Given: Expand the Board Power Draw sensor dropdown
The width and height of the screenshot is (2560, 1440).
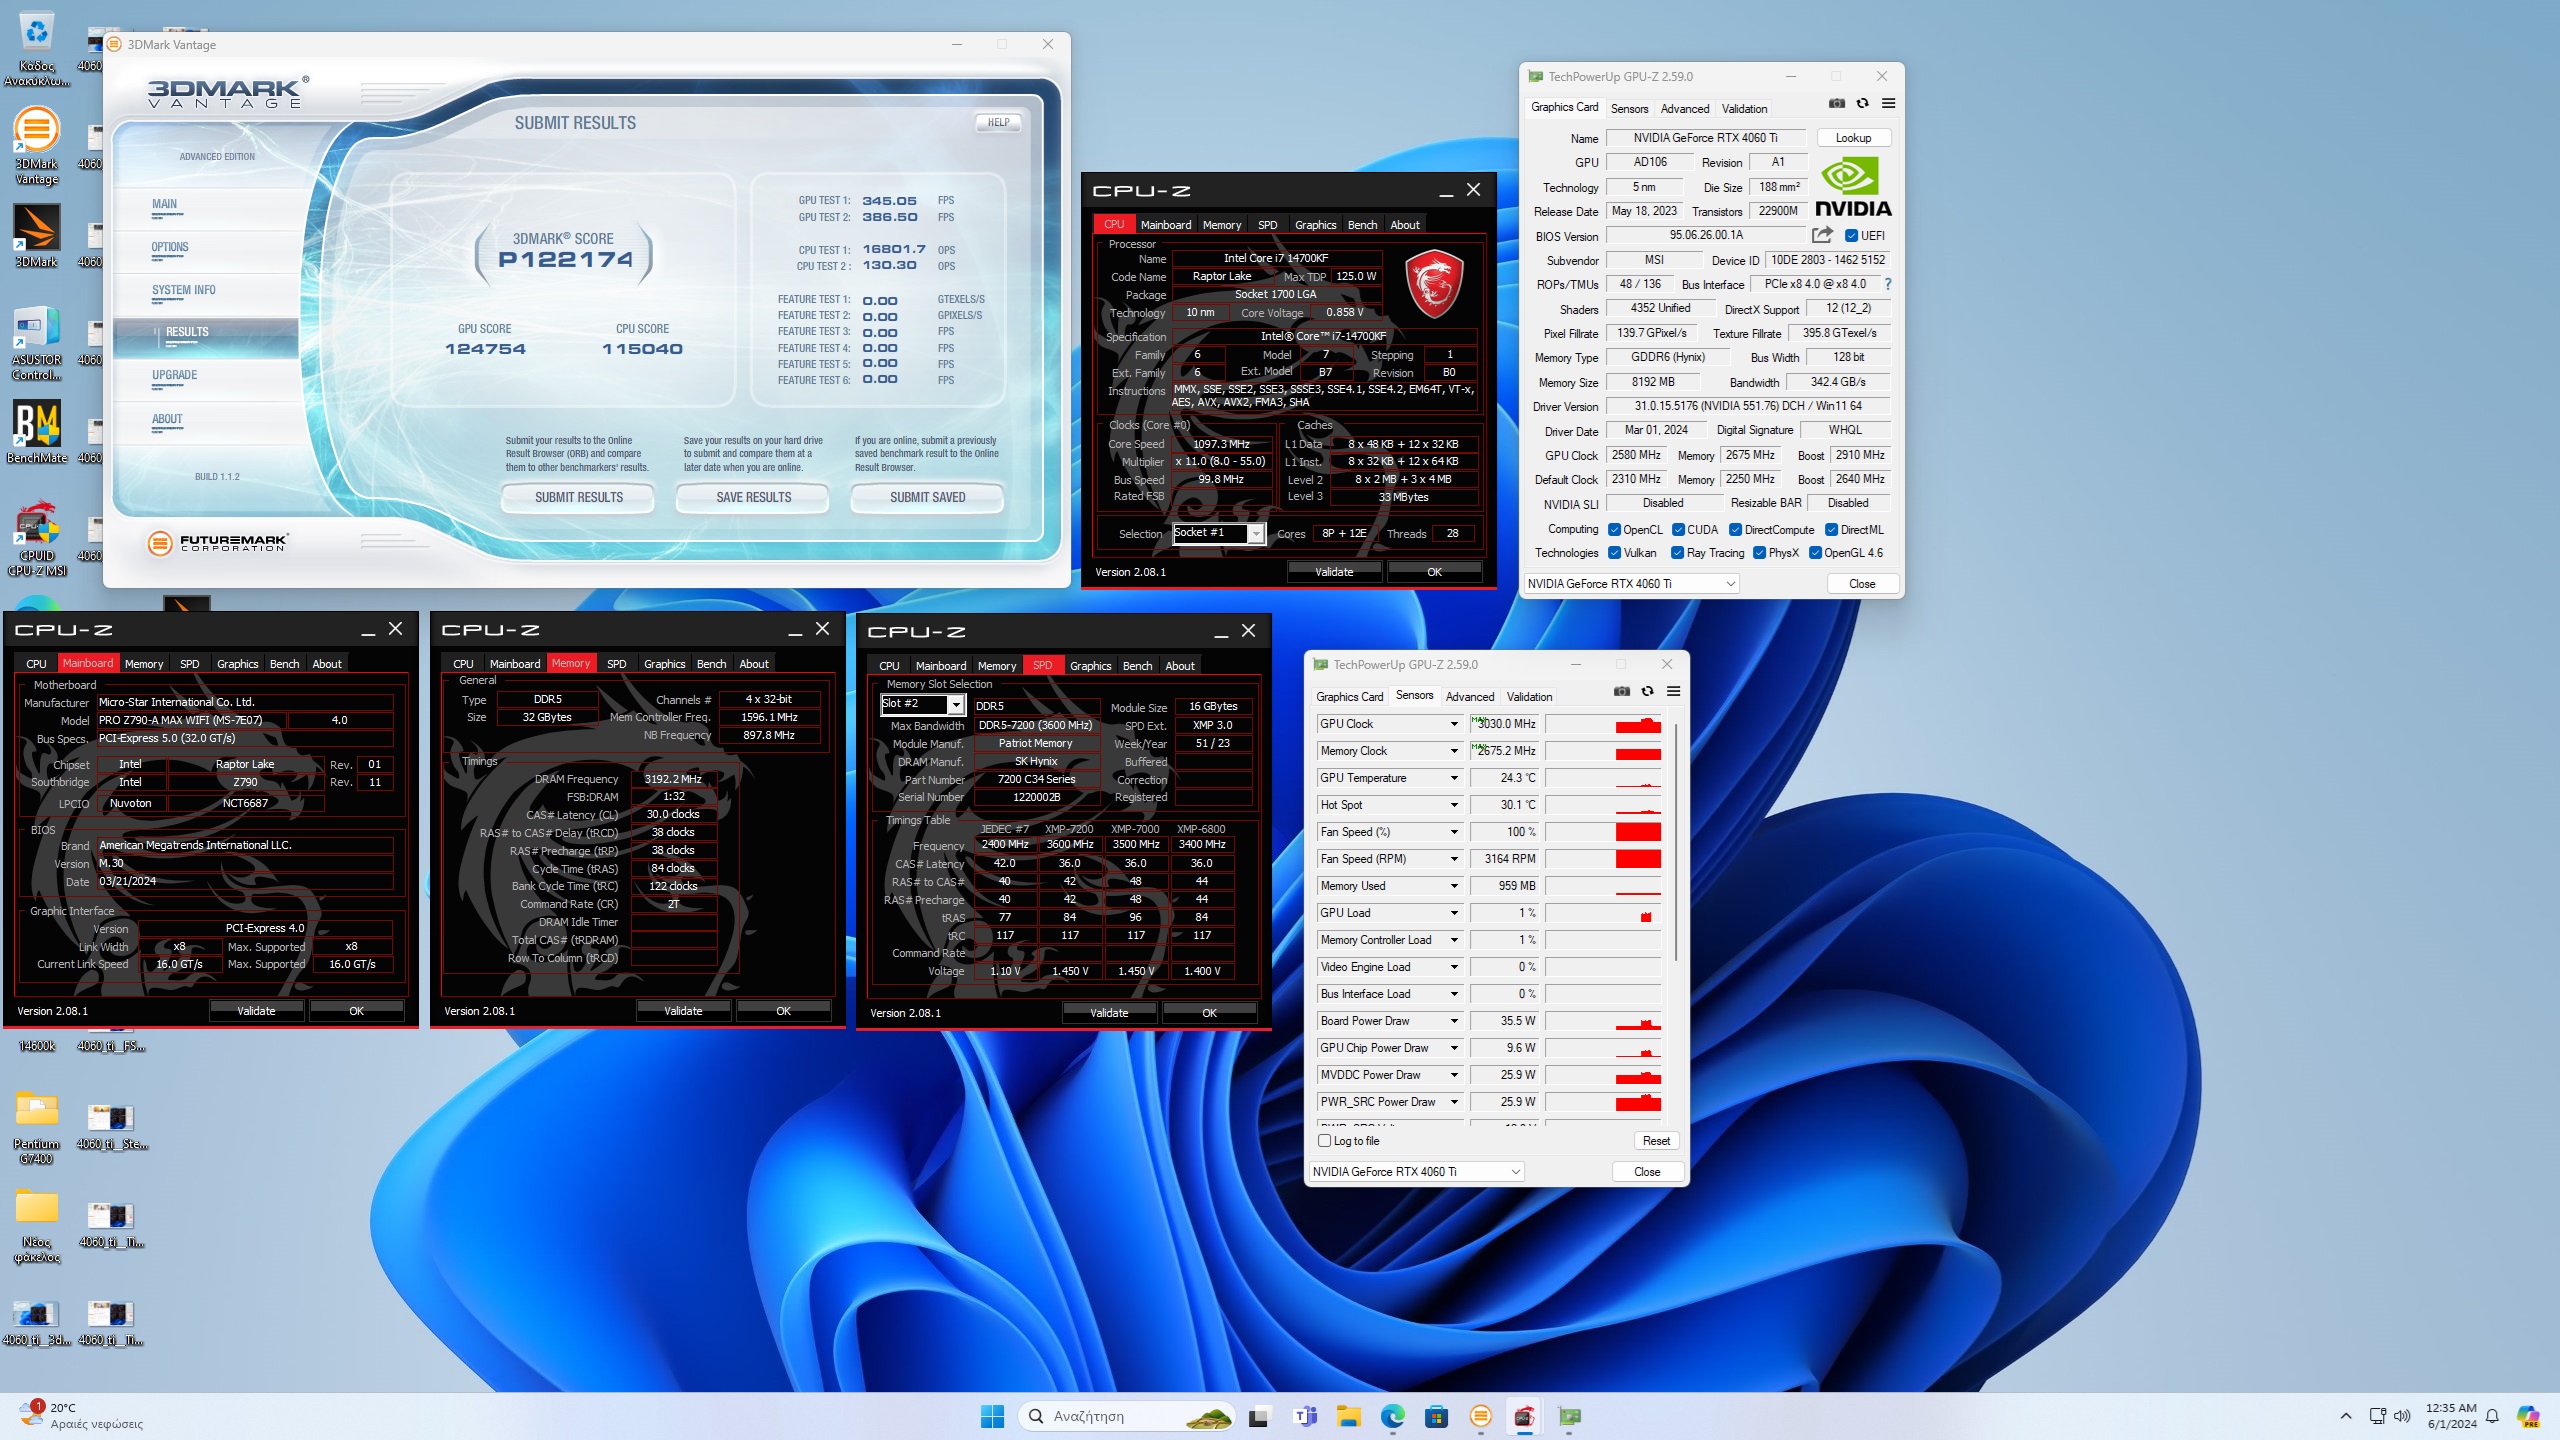Looking at the screenshot, I should 1454,1021.
